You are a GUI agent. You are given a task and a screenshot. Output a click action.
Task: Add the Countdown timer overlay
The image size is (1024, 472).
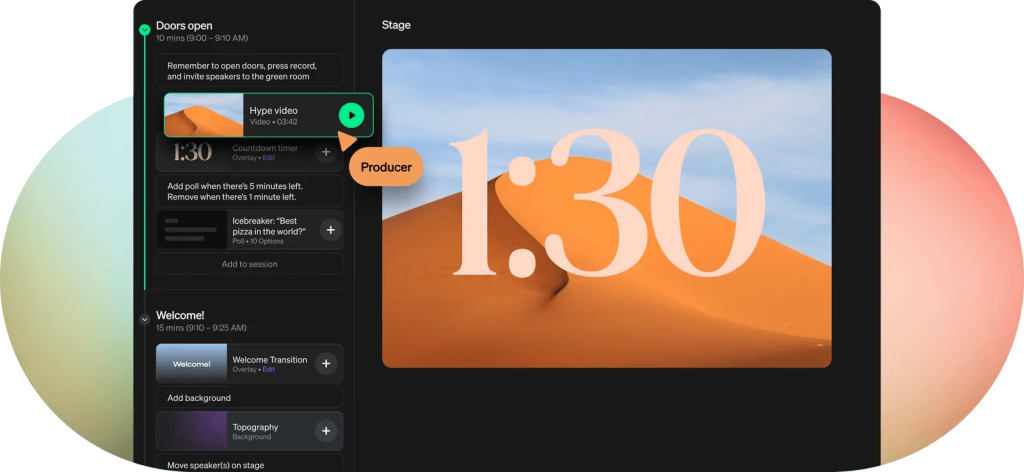click(326, 152)
